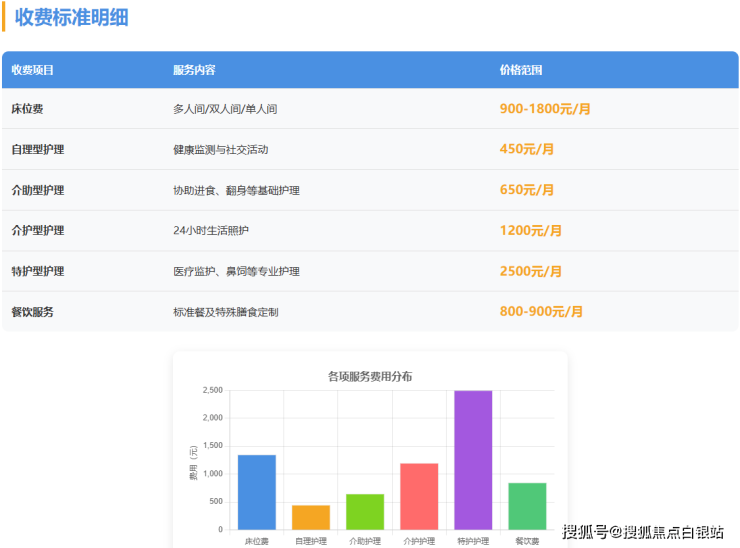Select the 介护型护理 row label
The image size is (740, 548).
[x=38, y=230]
